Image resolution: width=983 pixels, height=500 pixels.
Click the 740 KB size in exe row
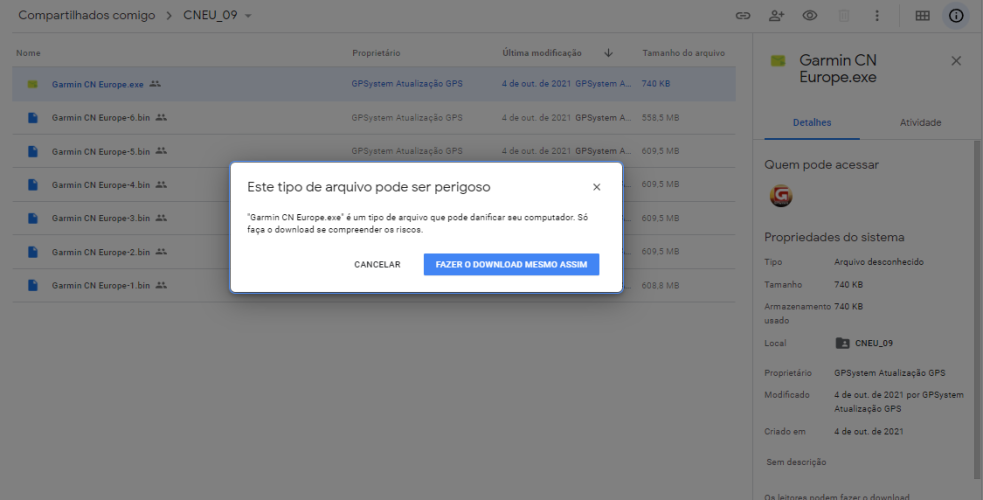click(656, 83)
